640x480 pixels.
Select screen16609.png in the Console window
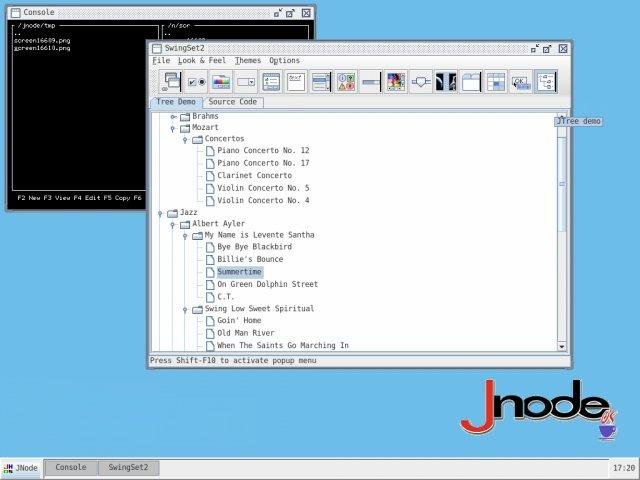tap(42, 40)
